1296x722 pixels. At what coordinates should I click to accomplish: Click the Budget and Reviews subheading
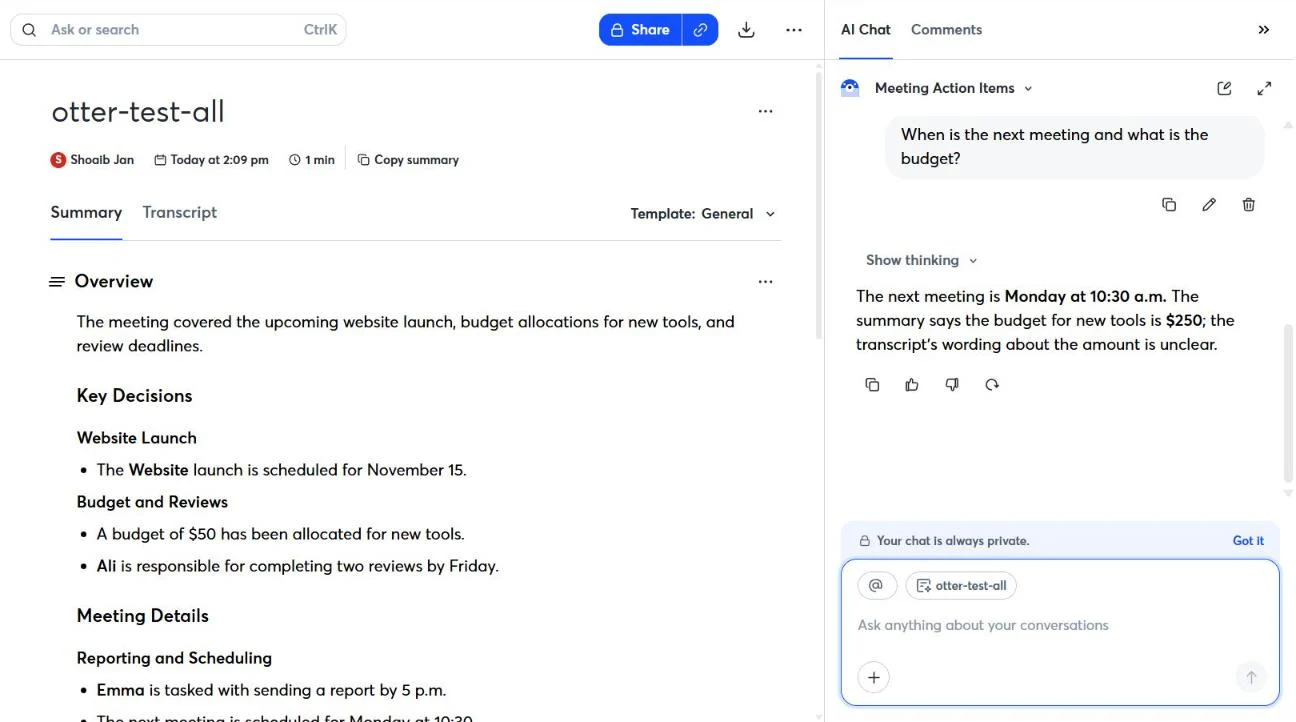(x=152, y=502)
